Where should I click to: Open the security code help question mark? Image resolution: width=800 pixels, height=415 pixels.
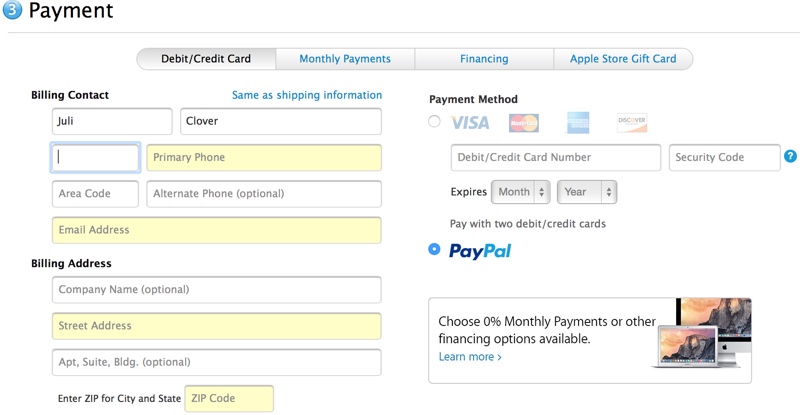pos(790,156)
